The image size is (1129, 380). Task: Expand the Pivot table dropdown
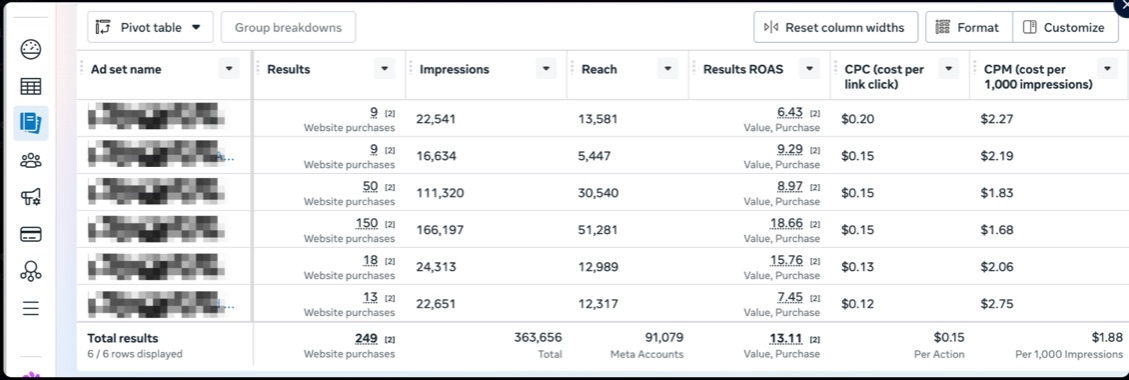tap(150, 27)
